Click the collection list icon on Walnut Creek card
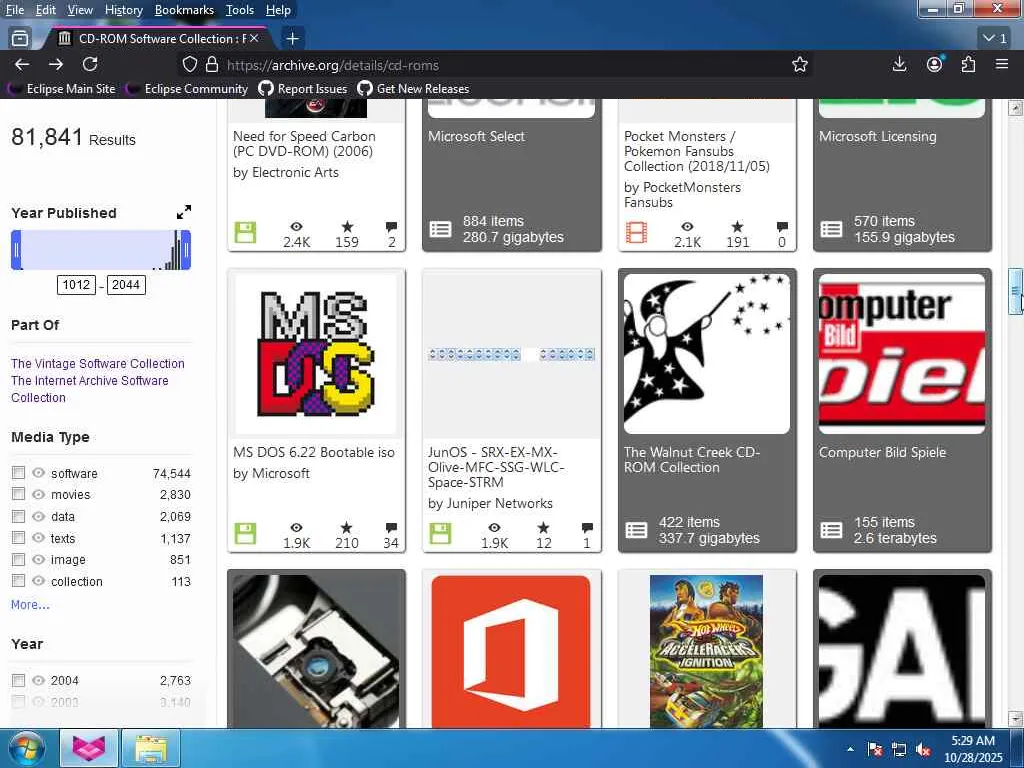Screen dimensions: 1024x768 pyautogui.click(x=636, y=530)
